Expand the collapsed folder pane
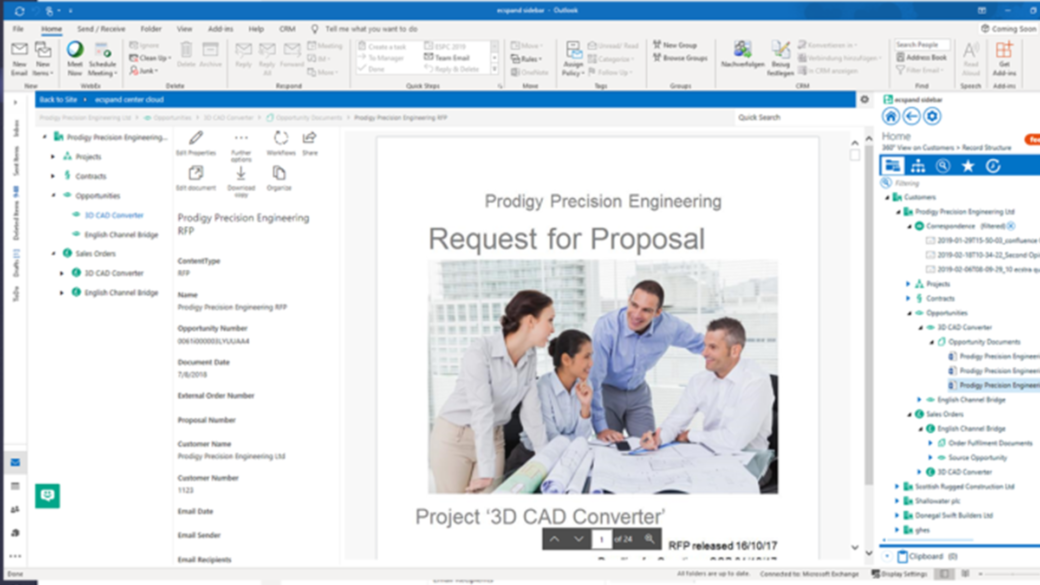 (15, 103)
